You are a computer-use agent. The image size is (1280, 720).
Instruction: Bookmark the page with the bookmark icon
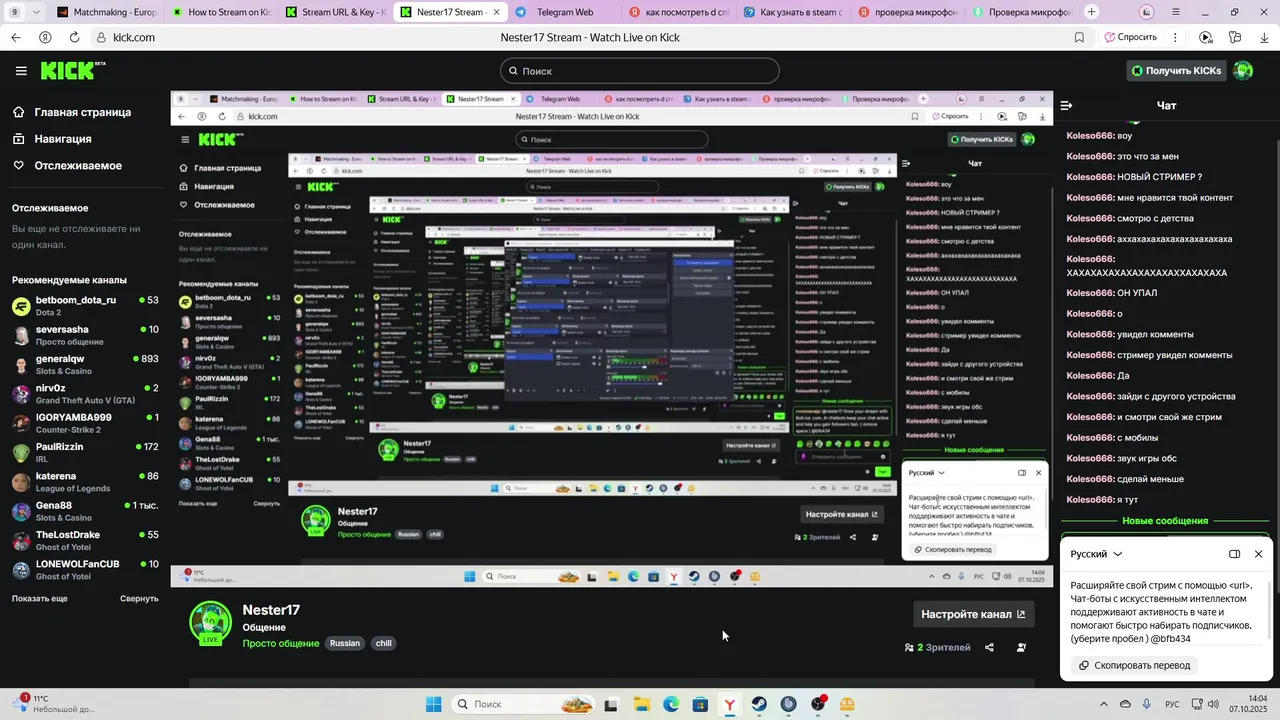coord(1079,37)
